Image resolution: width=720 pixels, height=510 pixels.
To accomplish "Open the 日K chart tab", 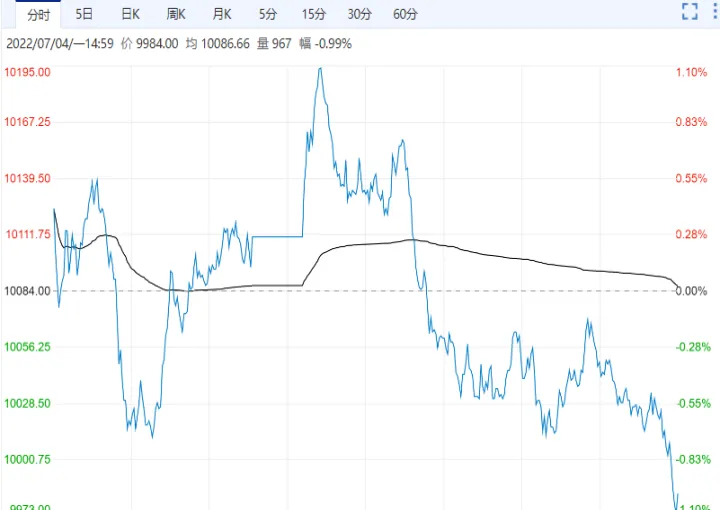I will pos(130,14).
